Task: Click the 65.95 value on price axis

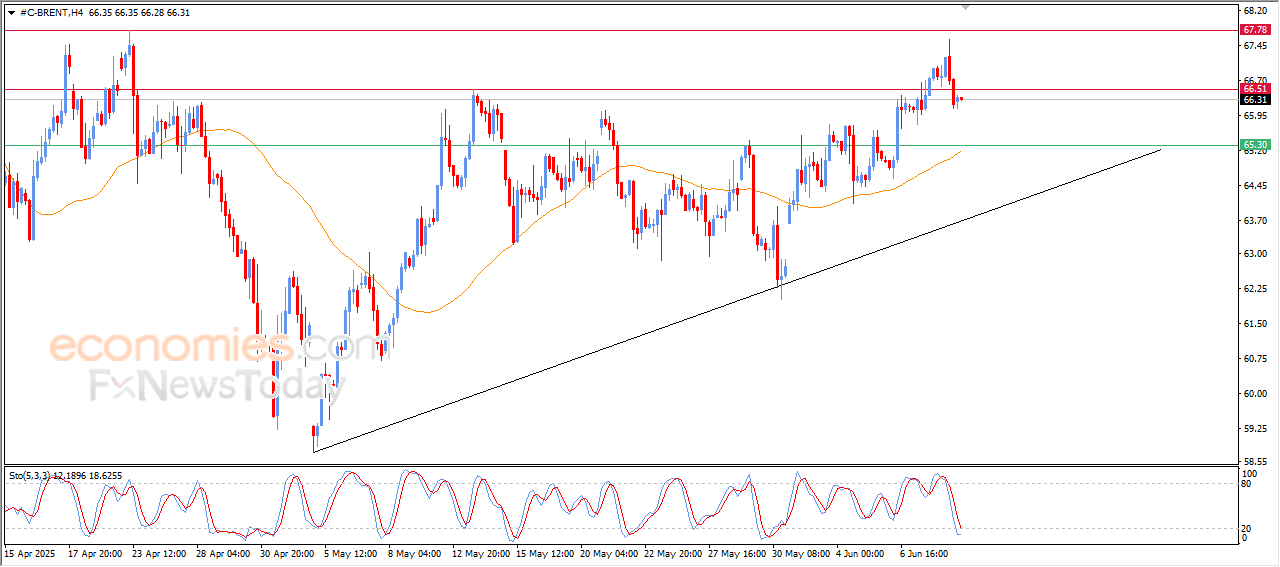Action: [x=1255, y=115]
